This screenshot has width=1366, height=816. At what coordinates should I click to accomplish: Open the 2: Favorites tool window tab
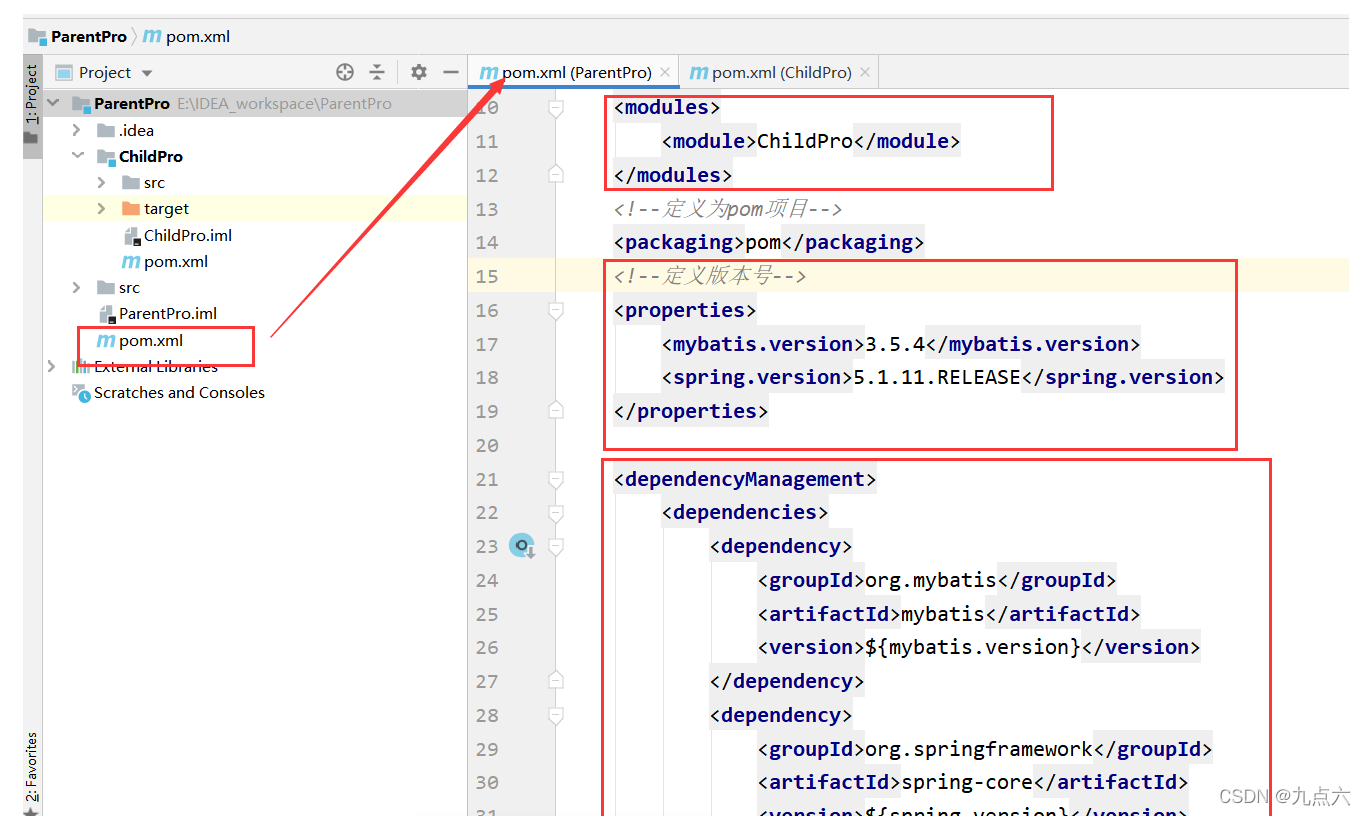[32, 768]
